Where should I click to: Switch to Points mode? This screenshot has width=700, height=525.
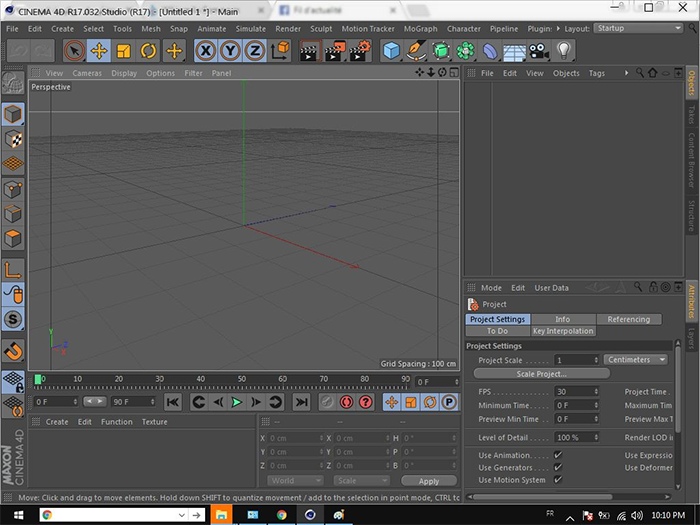pyautogui.click(x=12, y=190)
